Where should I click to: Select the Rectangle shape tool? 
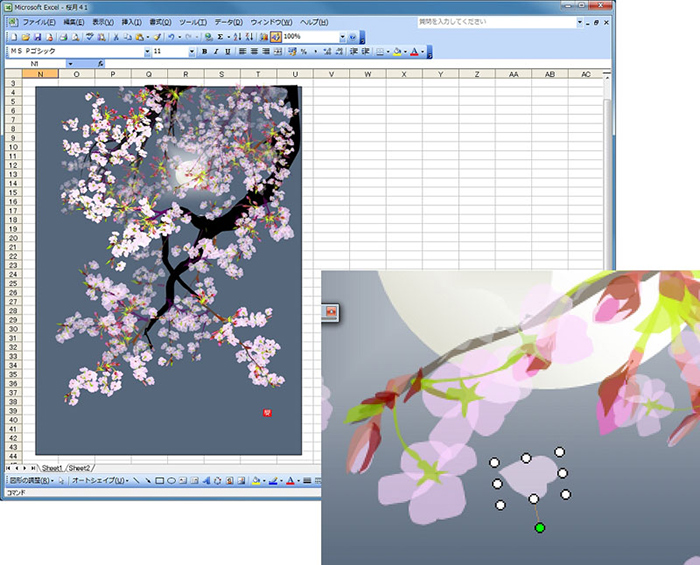point(159,481)
